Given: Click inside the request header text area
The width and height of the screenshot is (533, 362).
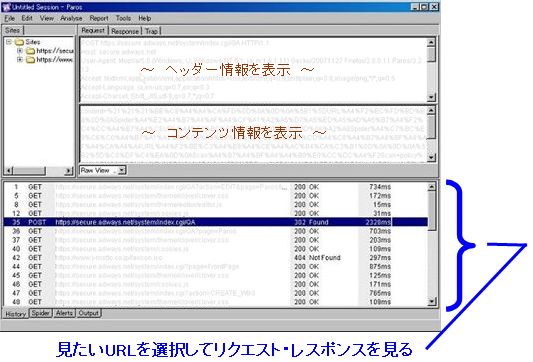Looking at the screenshot, I should coord(254,70).
